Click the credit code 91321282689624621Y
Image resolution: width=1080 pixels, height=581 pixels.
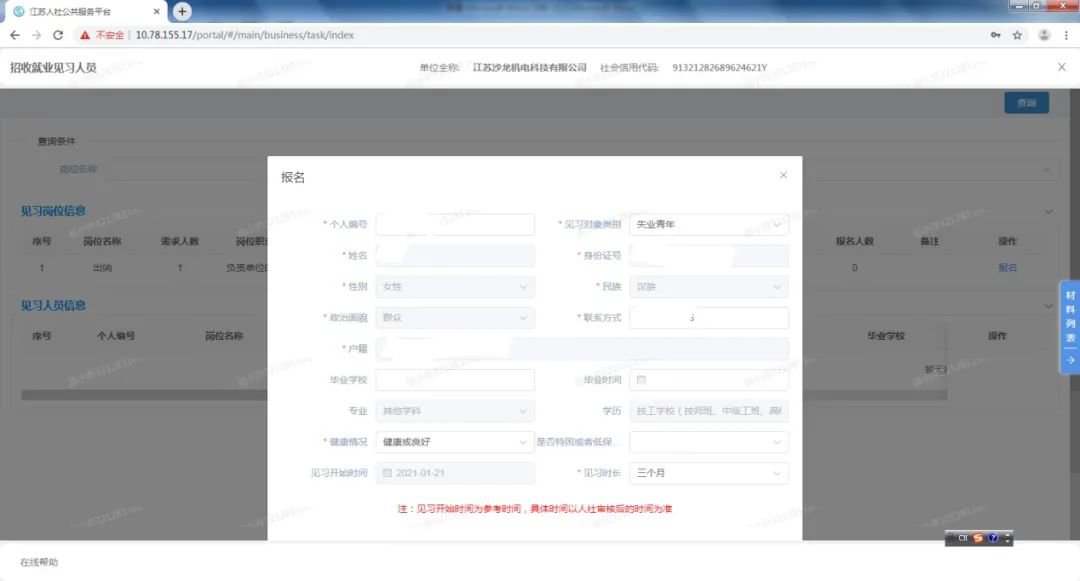(720, 67)
